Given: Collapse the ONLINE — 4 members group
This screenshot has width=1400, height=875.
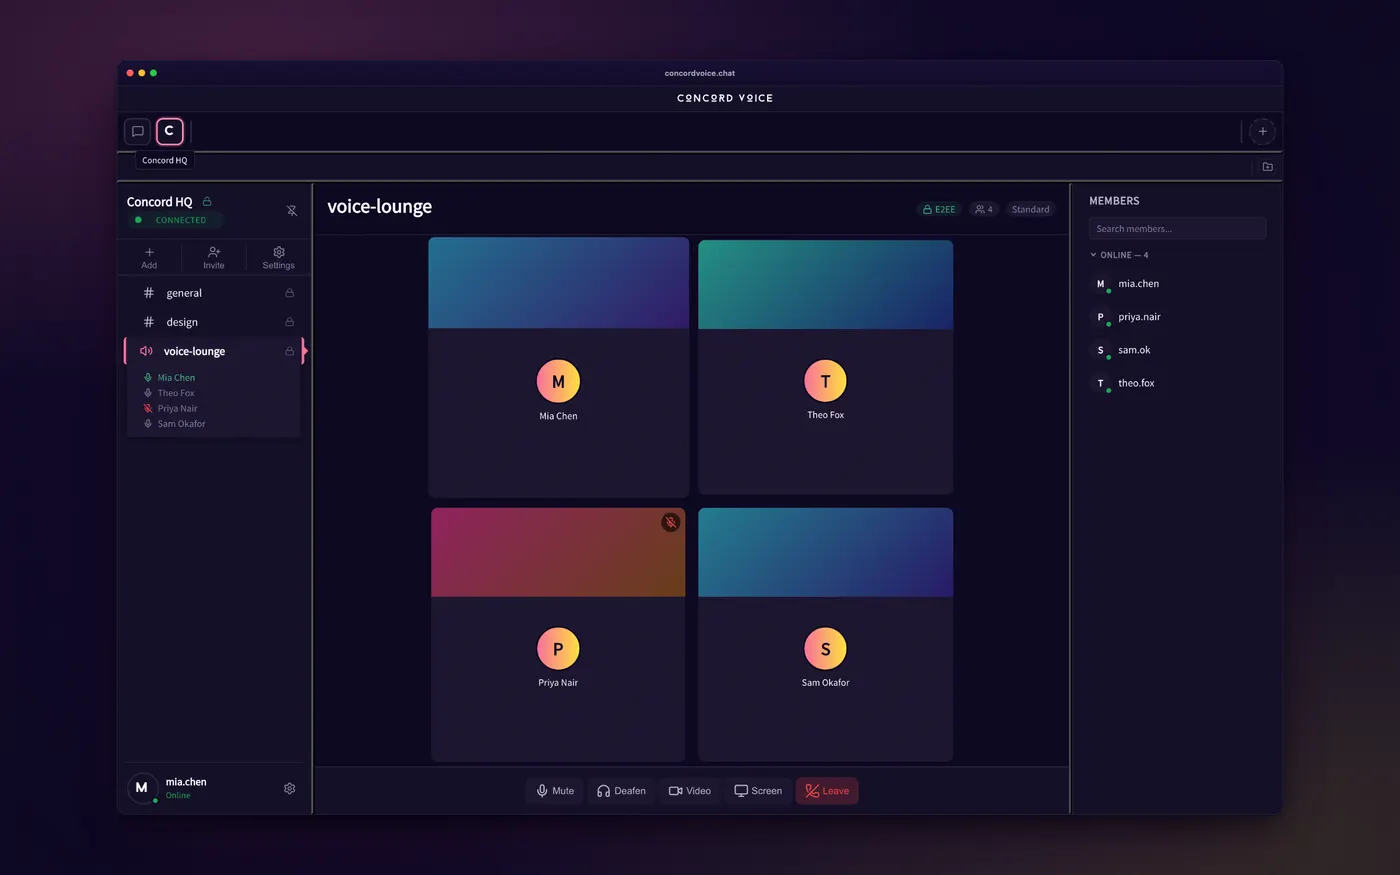Looking at the screenshot, I should click(x=1119, y=255).
